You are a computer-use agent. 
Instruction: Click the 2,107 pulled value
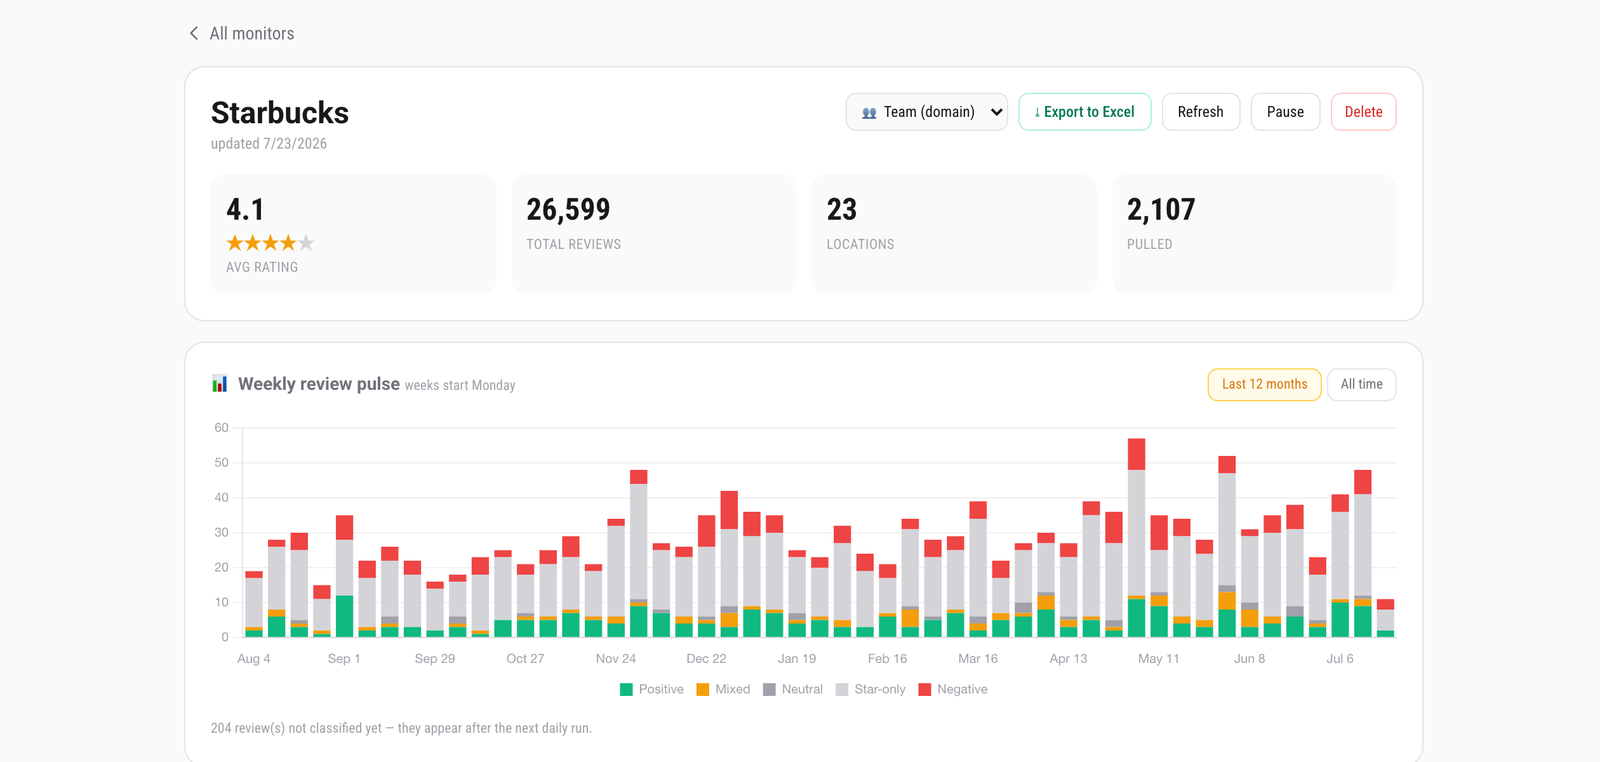[1161, 209]
